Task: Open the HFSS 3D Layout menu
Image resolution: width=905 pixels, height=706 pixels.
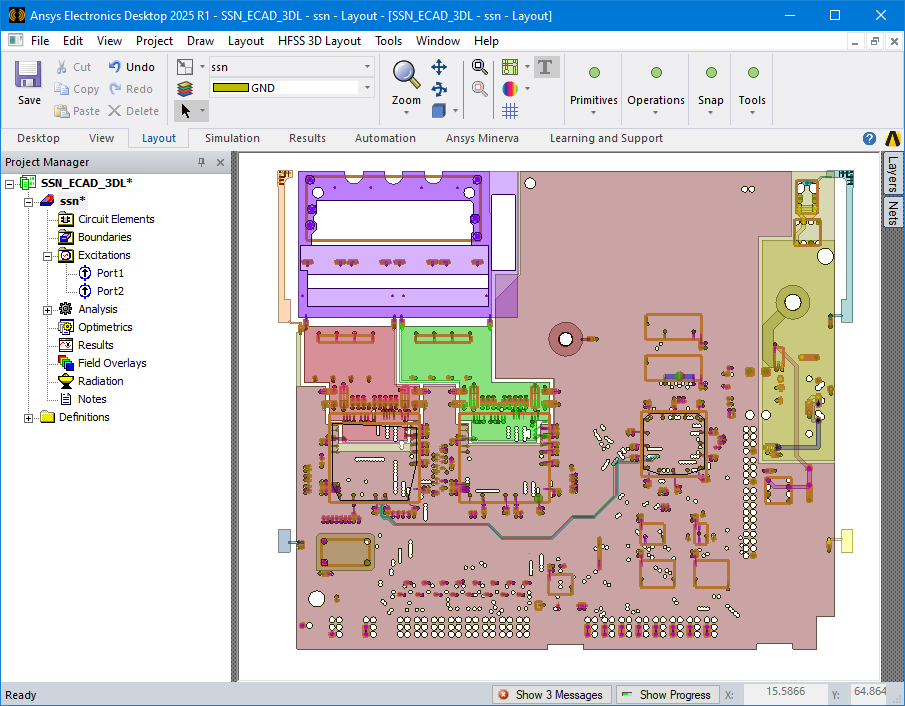Action: (319, 41)
